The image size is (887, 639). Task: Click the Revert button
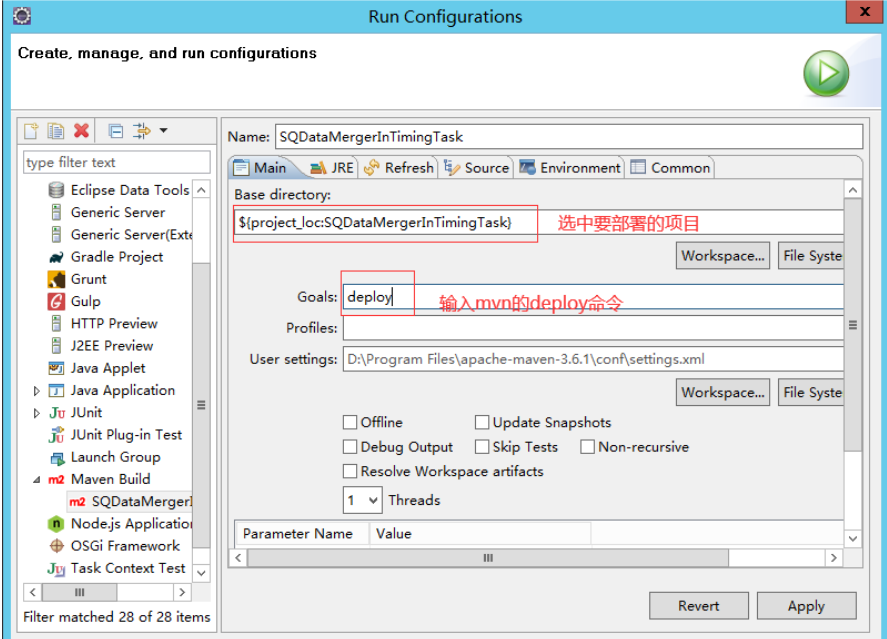coord(699,606)
